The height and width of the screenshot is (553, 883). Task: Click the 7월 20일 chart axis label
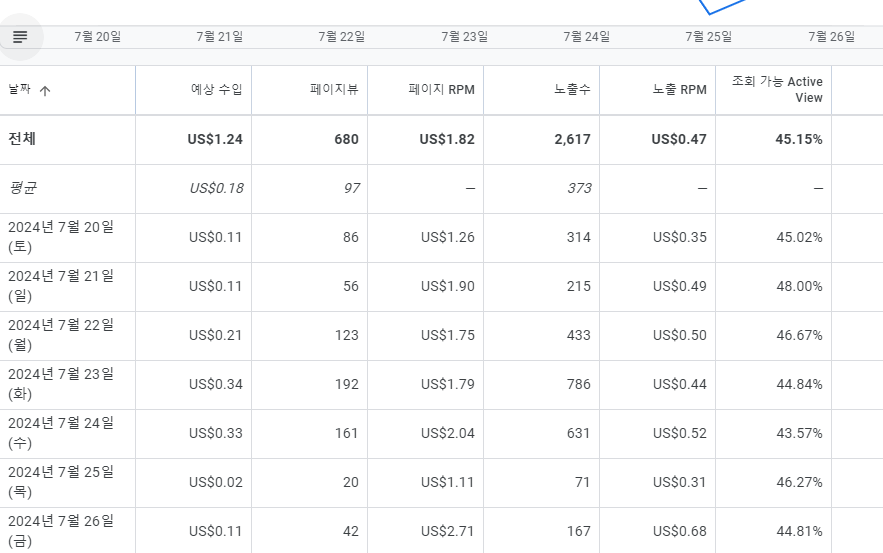pyautogui.click(x=97, y=37)
